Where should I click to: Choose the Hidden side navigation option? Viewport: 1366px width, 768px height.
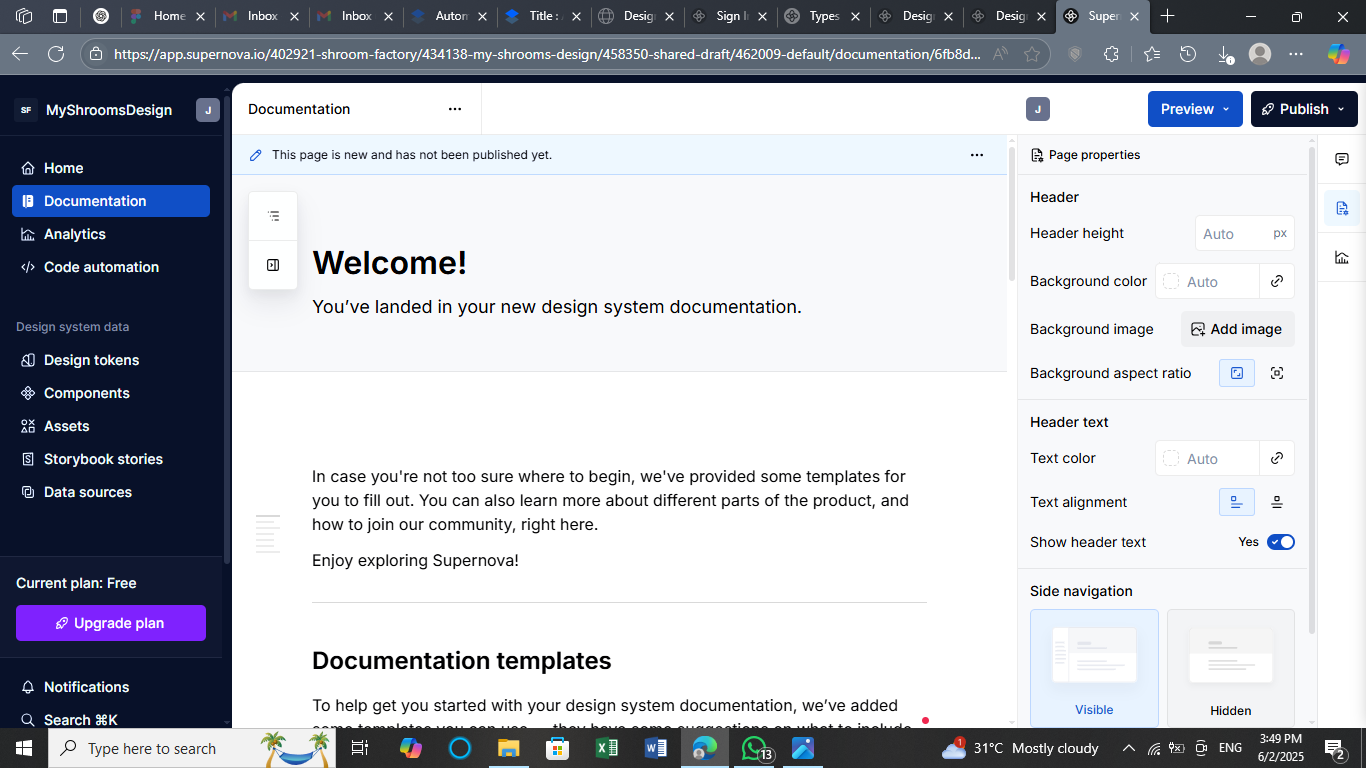coord(1230,660)
